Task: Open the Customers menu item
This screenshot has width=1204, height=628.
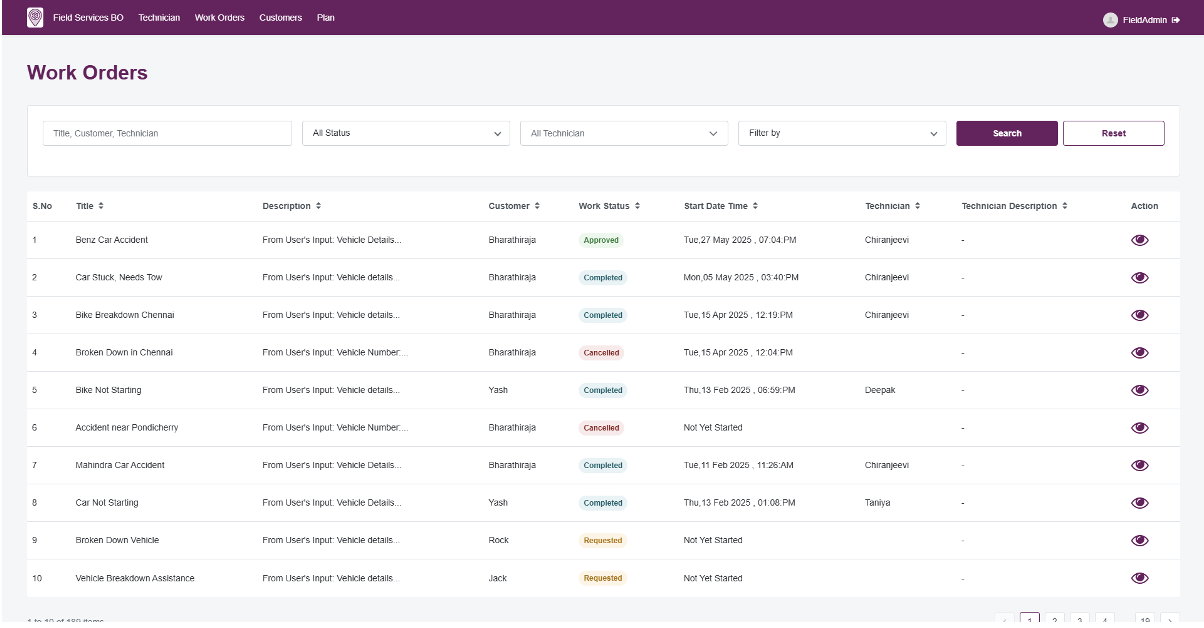Action: tap(280, 18)
